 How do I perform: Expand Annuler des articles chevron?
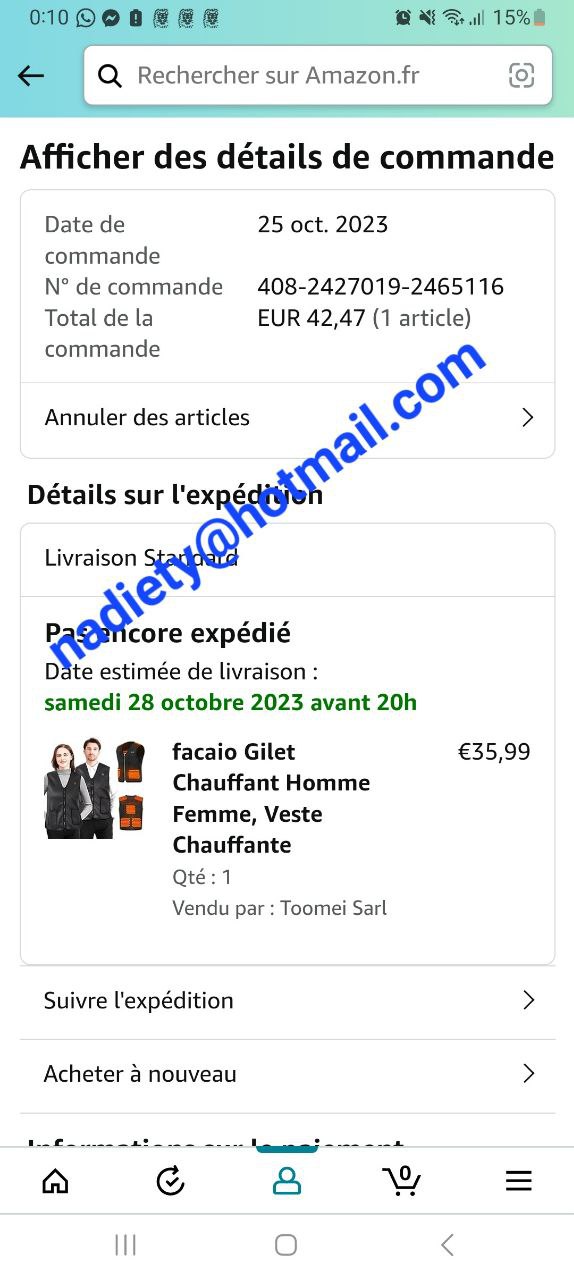click(x=528, y=418)
